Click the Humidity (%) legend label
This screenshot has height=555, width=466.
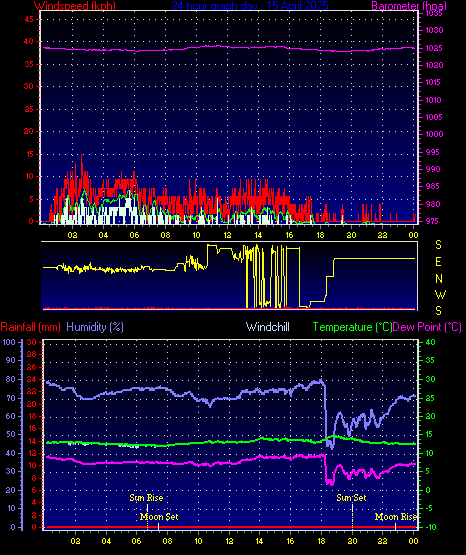pos(95,327)
